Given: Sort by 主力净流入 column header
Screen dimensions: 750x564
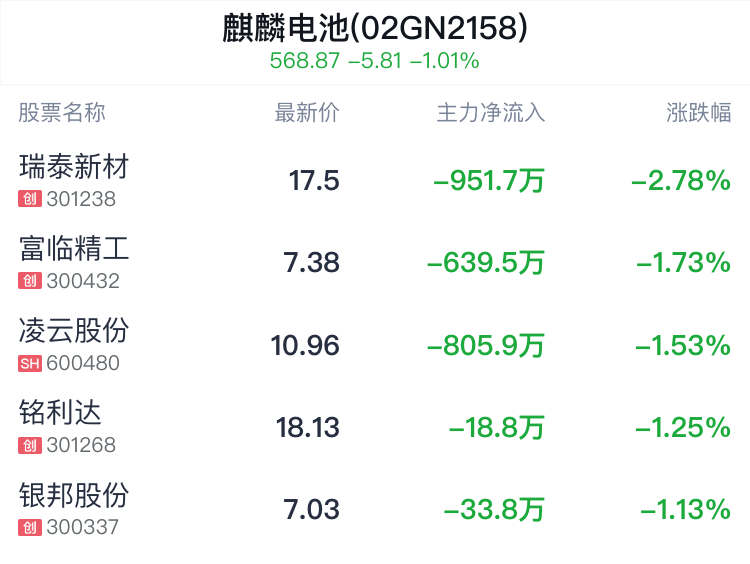Looking at the screenshot, I should (x=491, y=113).
